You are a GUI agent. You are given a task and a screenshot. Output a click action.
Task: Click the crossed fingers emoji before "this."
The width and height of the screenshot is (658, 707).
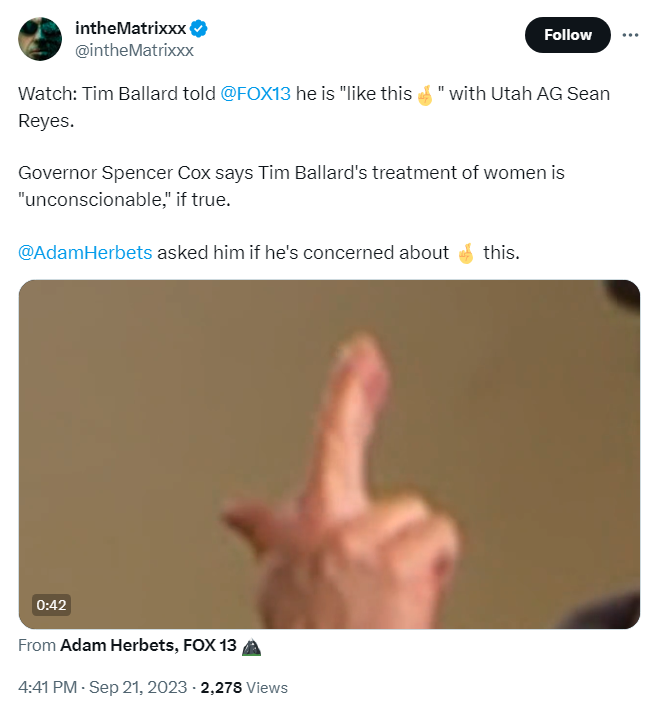[466, 253]
